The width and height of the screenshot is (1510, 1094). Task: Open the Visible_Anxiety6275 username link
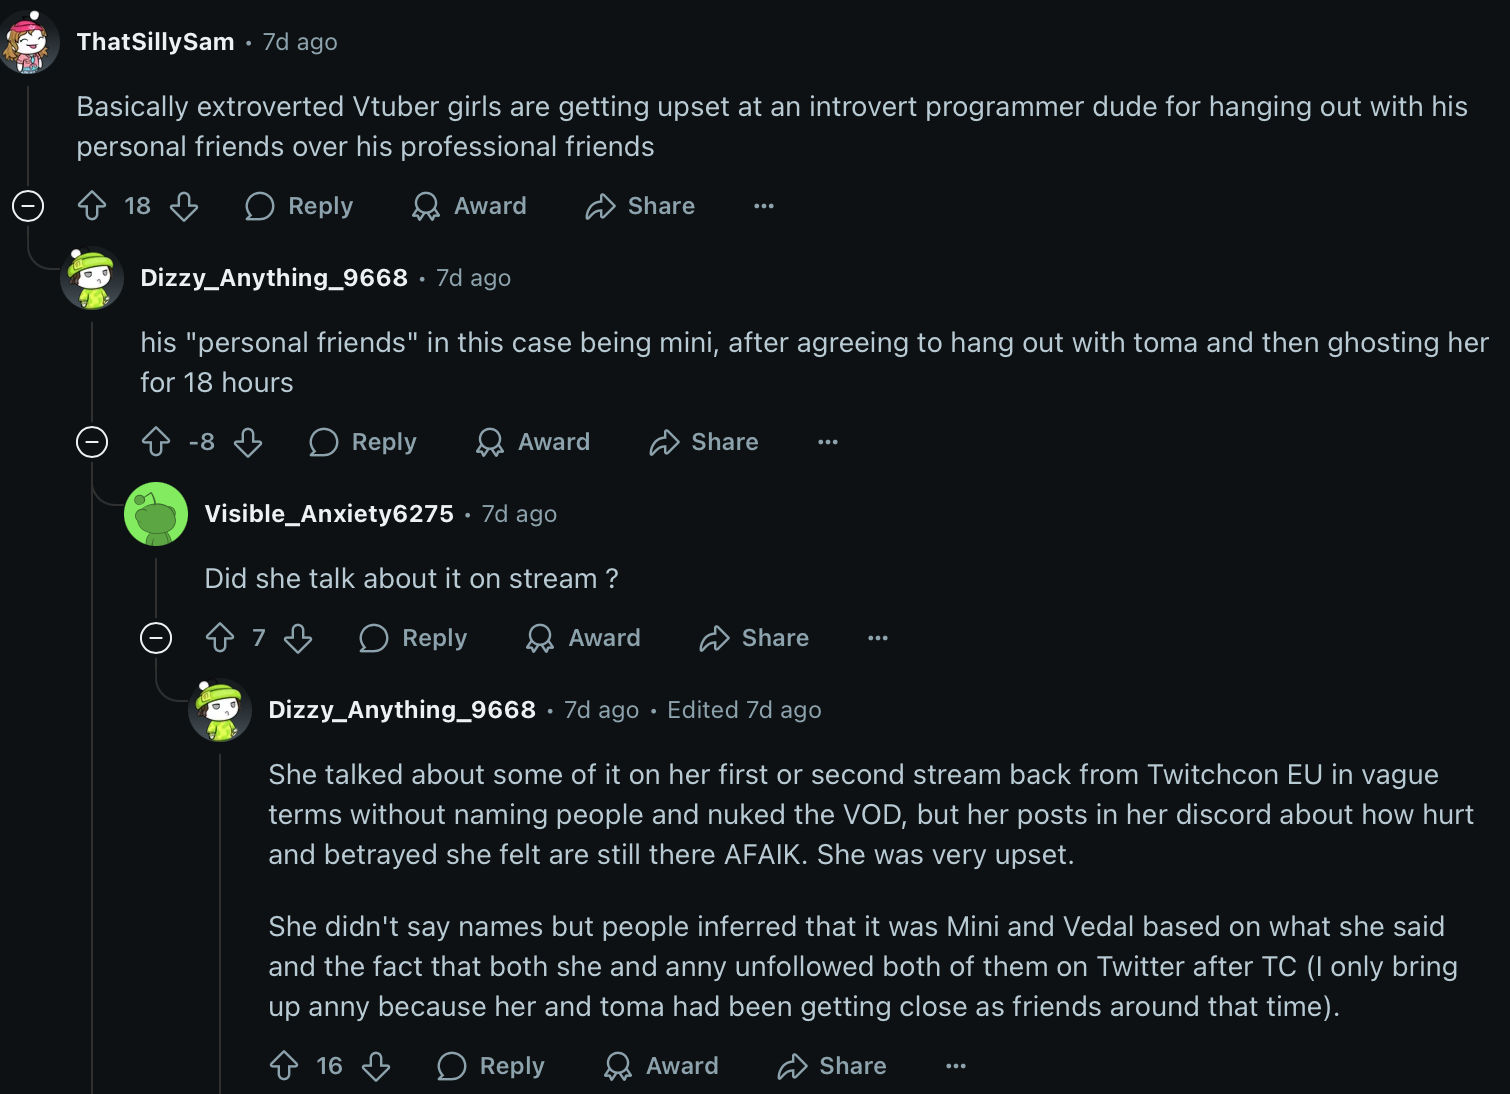point(329,514)
